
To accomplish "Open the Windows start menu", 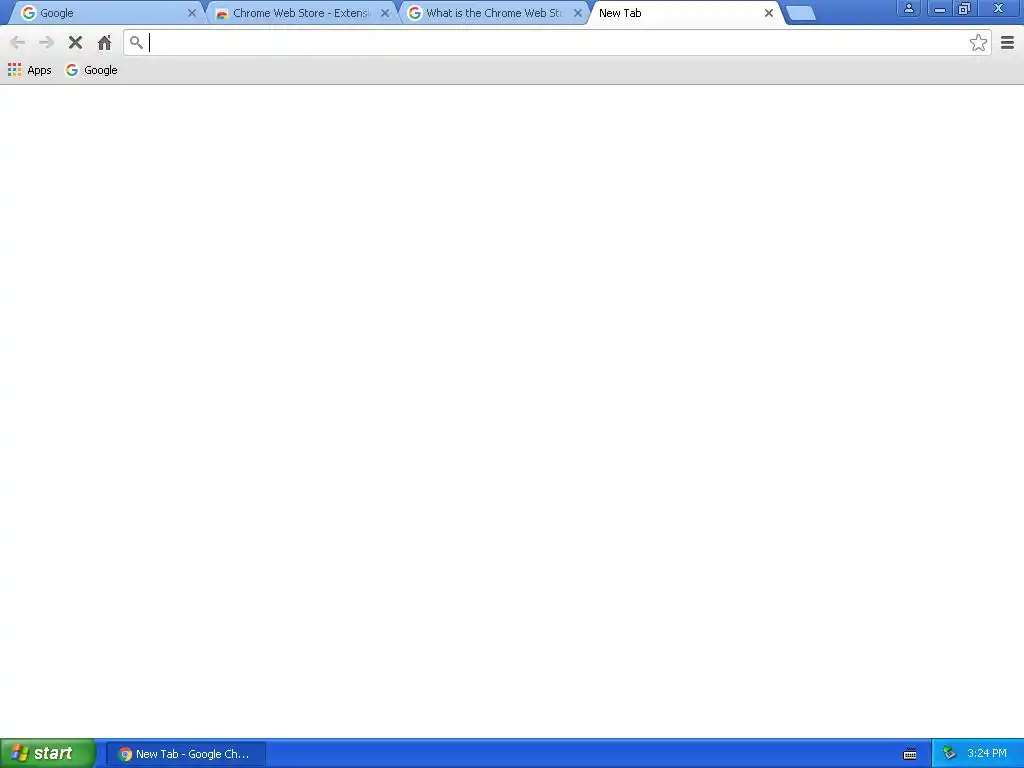I will click(48, 754).
